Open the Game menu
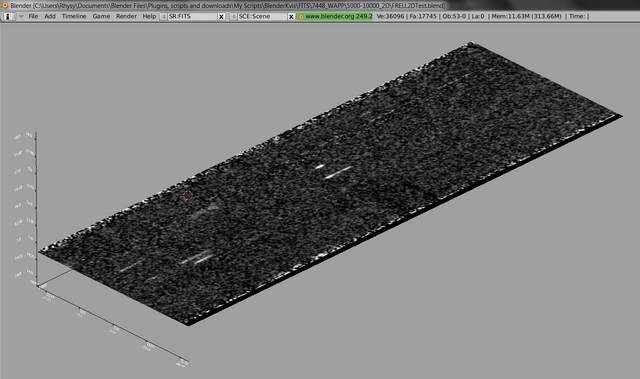 101,16
